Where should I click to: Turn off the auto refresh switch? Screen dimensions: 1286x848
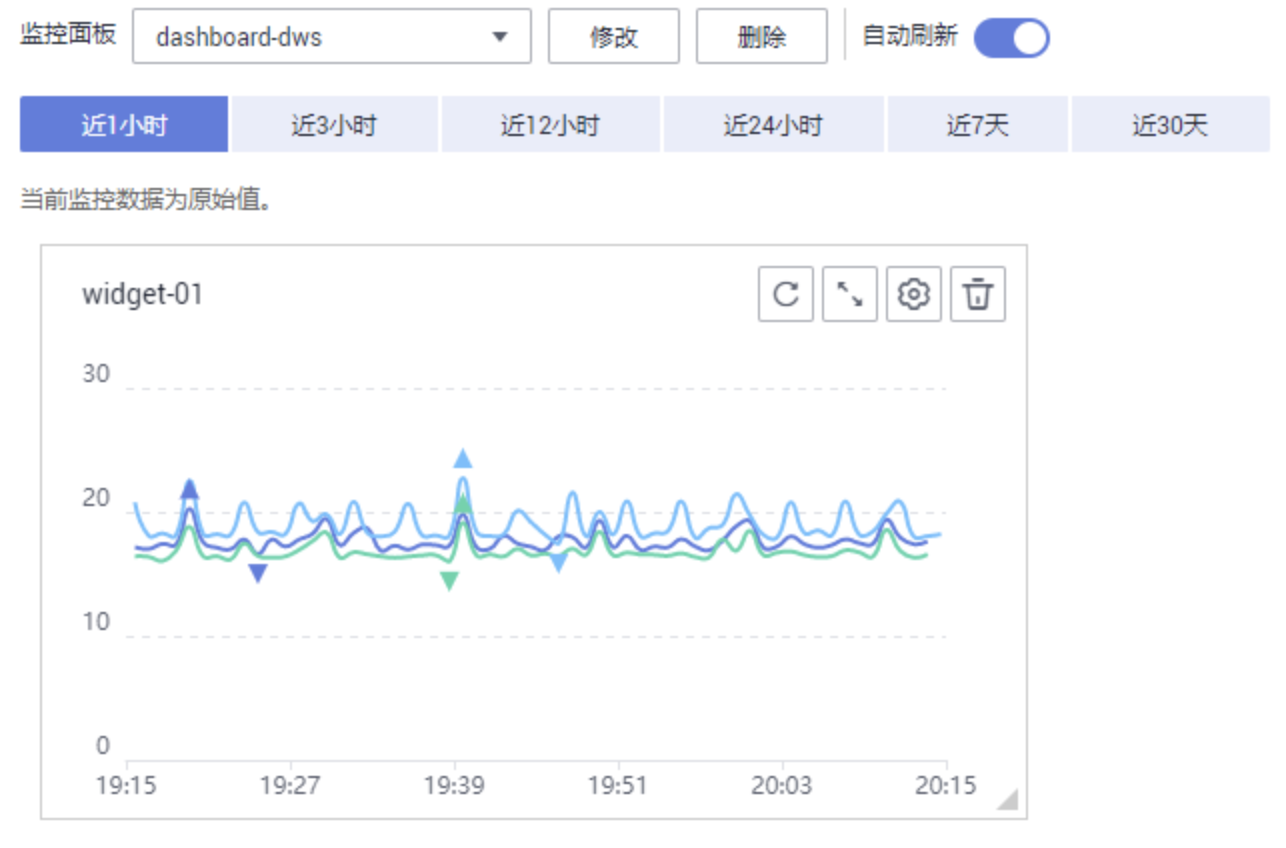[1011, 38]
